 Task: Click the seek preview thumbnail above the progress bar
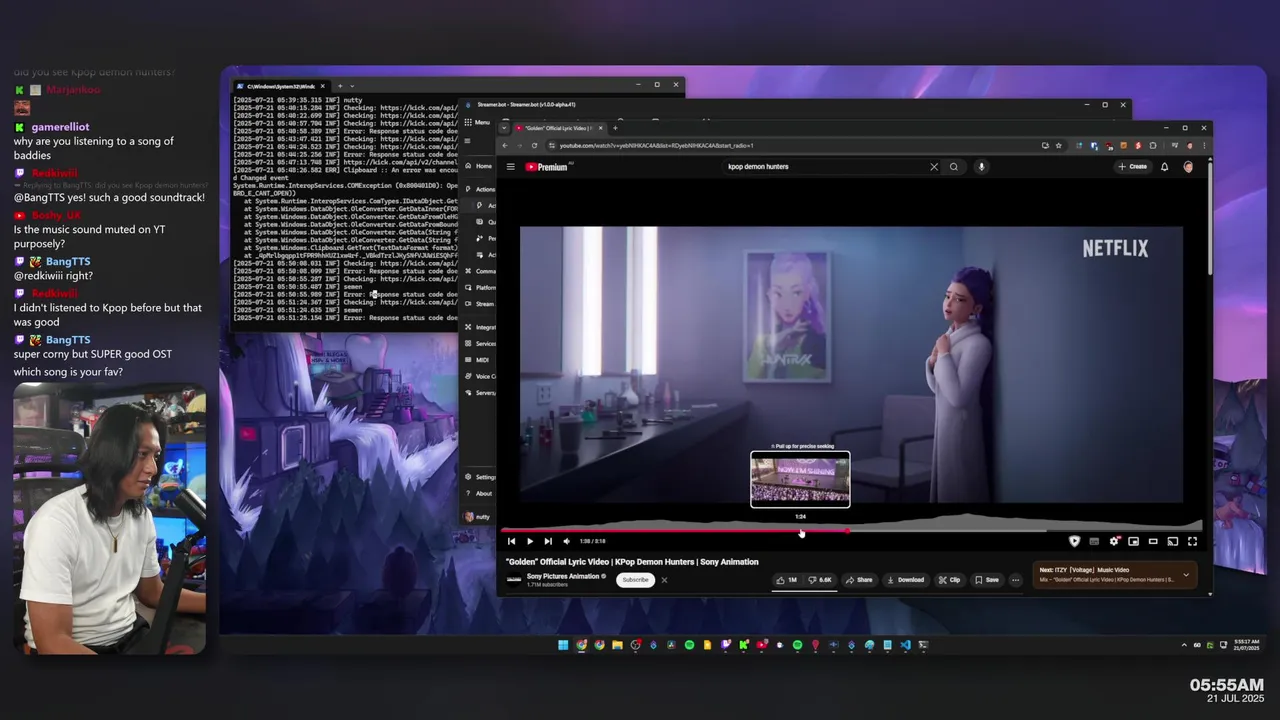pyautogui.click(x=800, y=480)
